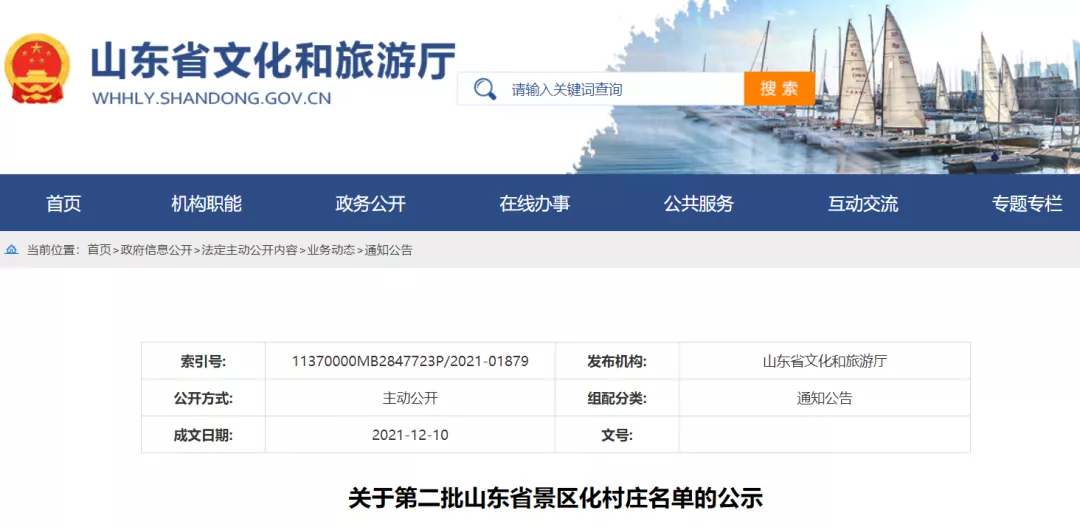Click the 组配分类 label cell
Image resolution: width=1080 pixels, height=527 pixels.
[617, 398]
